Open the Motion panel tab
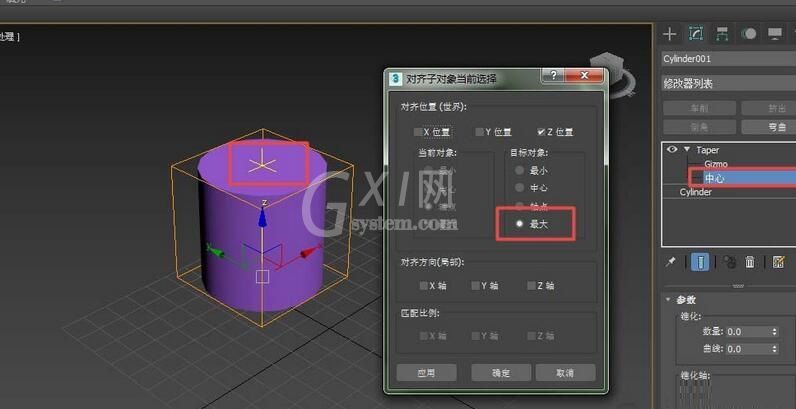 click(748, 34)
